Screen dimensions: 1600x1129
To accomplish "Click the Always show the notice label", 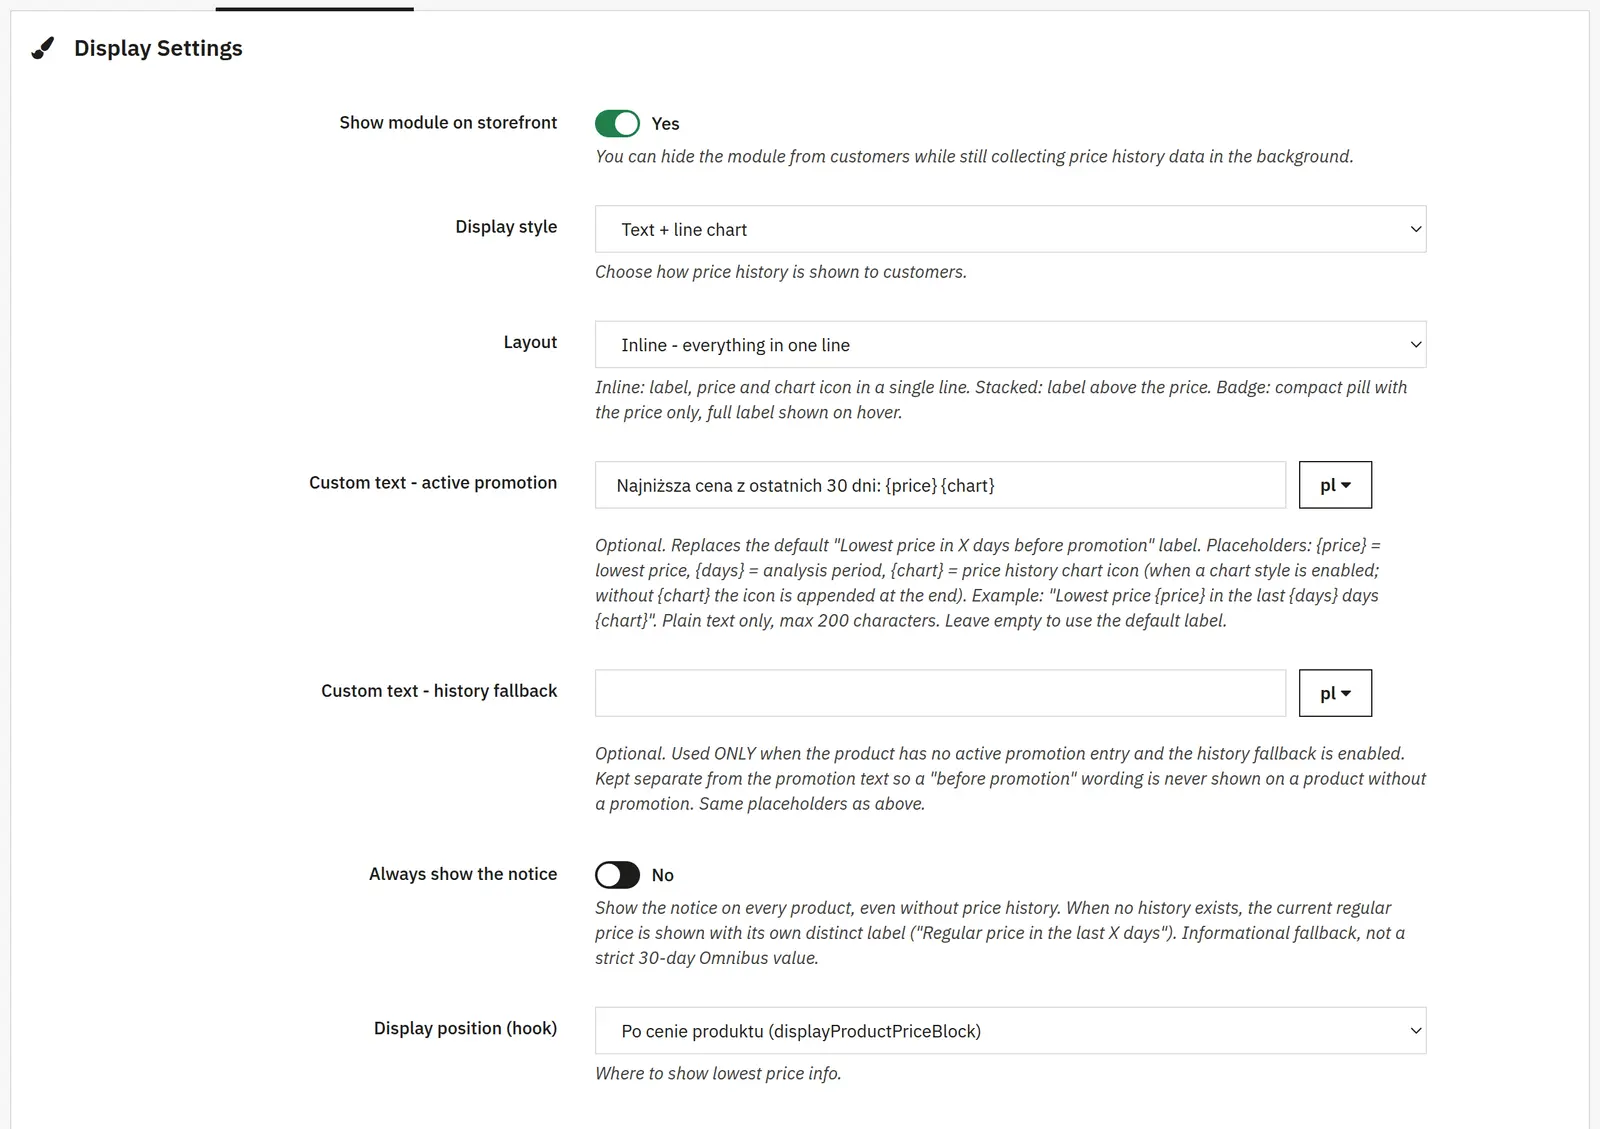I will [x=463, y=874].
